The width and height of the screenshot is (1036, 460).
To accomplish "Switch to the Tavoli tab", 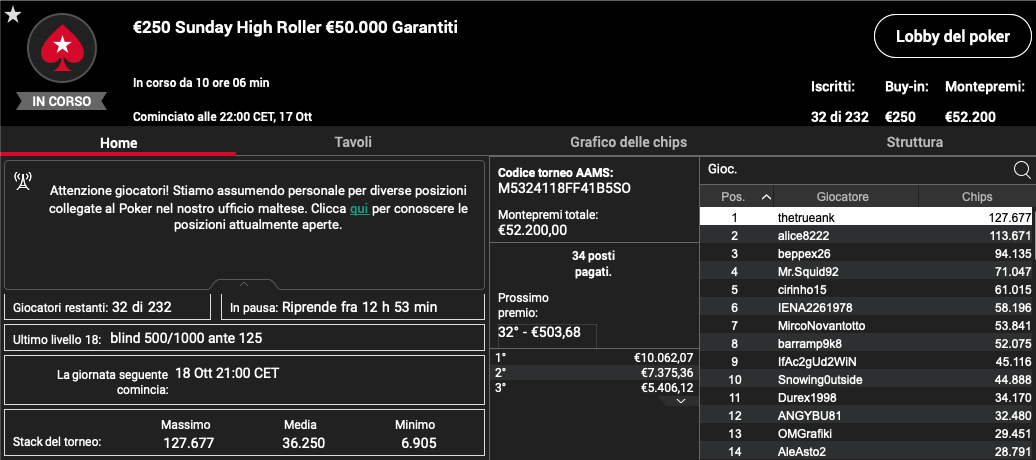I will point(353,142).
